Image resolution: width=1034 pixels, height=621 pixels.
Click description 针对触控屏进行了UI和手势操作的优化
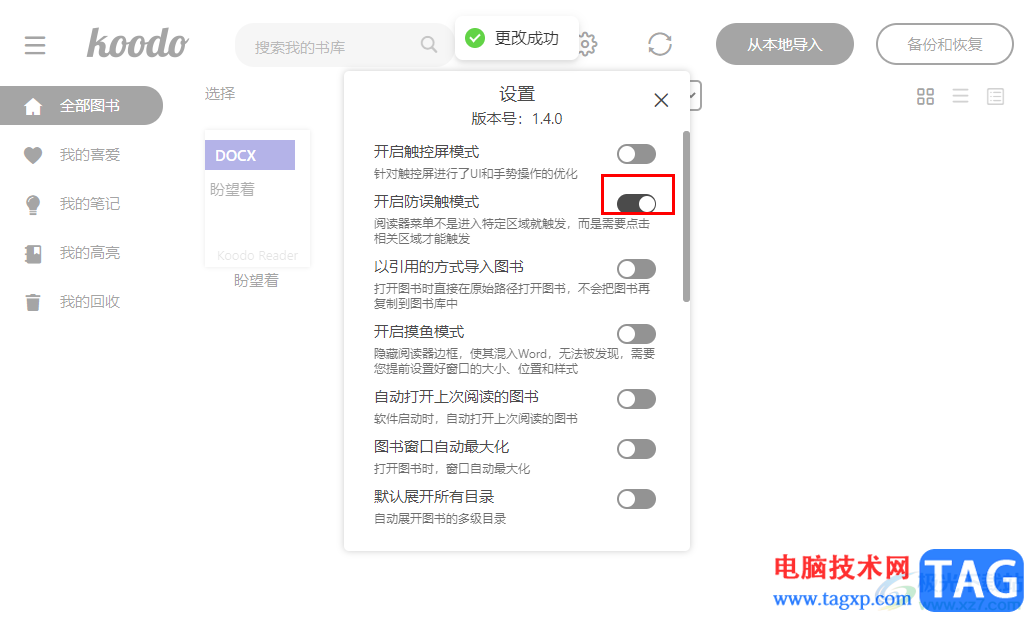475,174
